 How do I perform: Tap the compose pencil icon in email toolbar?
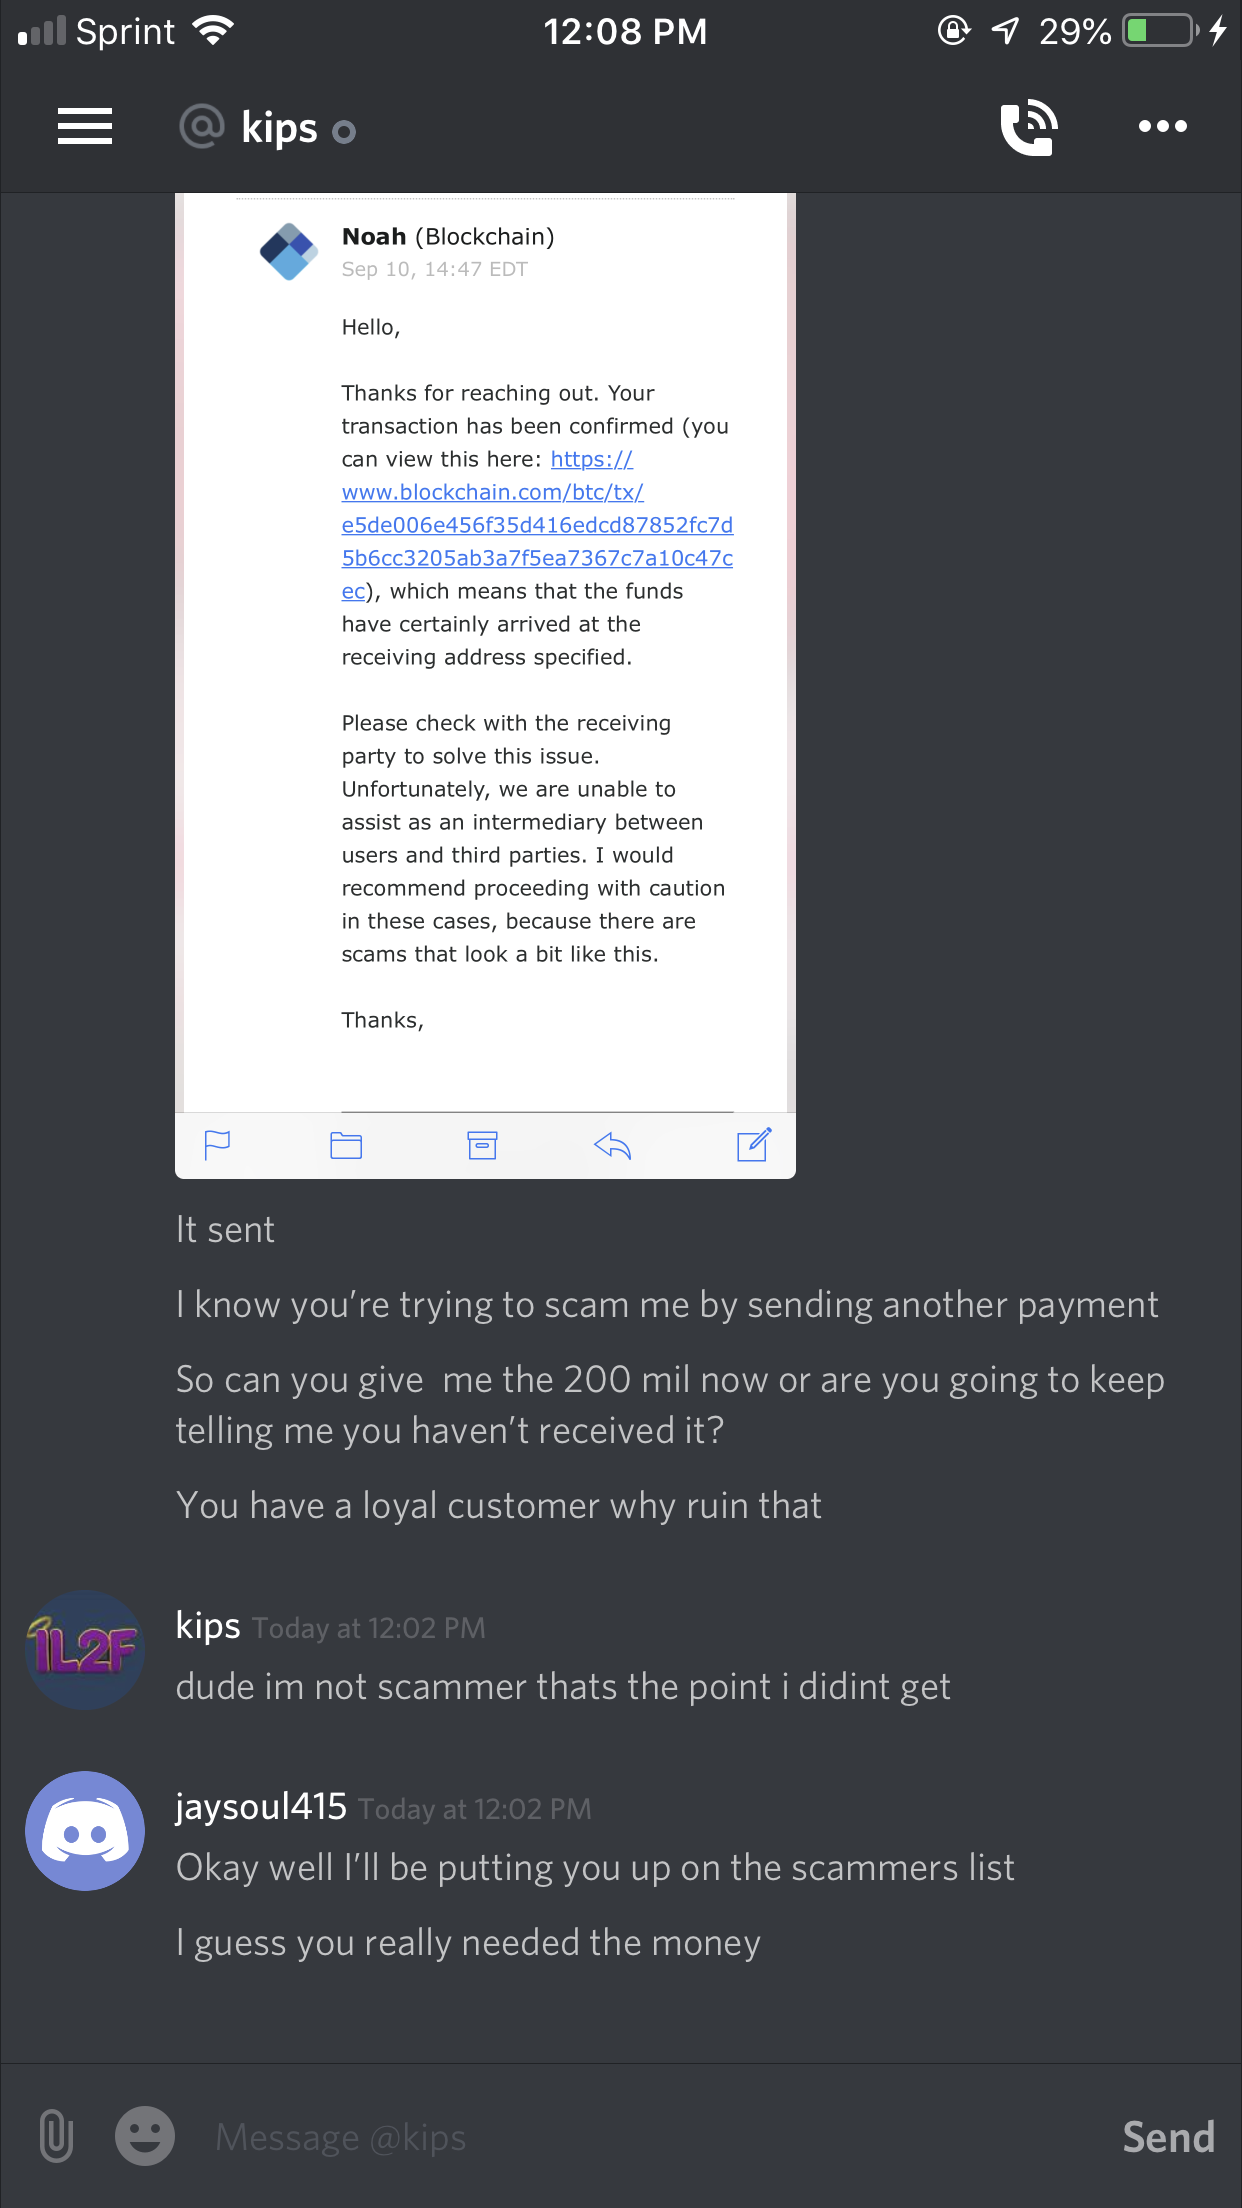[x=754, y=1144]
